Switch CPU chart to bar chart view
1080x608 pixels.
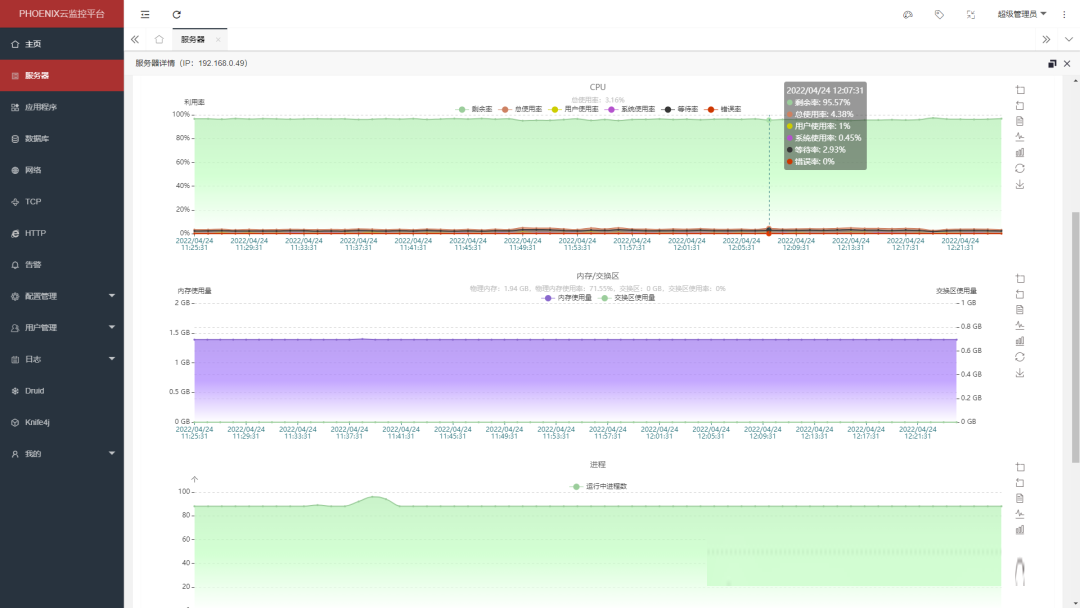point(1020,153)
